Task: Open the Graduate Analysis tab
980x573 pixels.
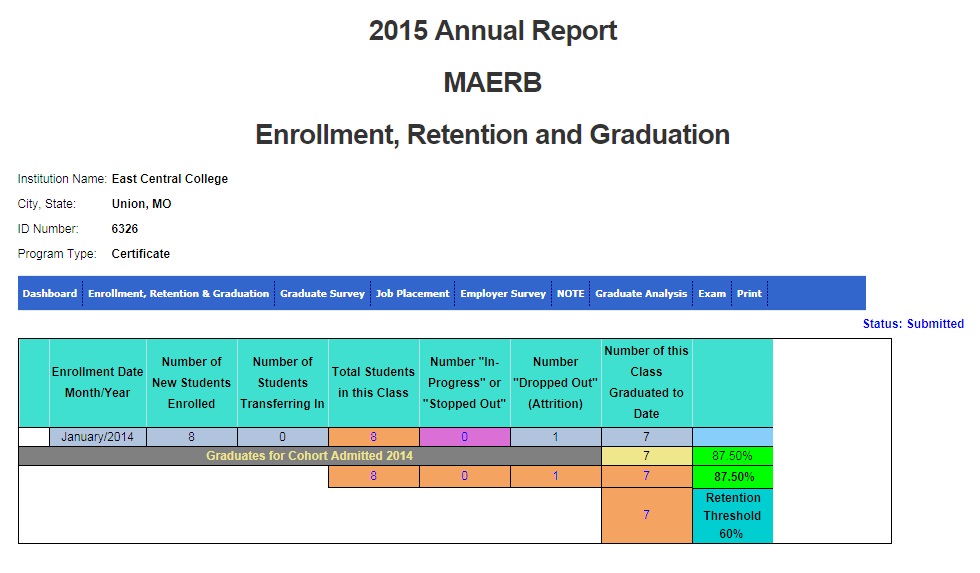Action: (x=641, y=293)
